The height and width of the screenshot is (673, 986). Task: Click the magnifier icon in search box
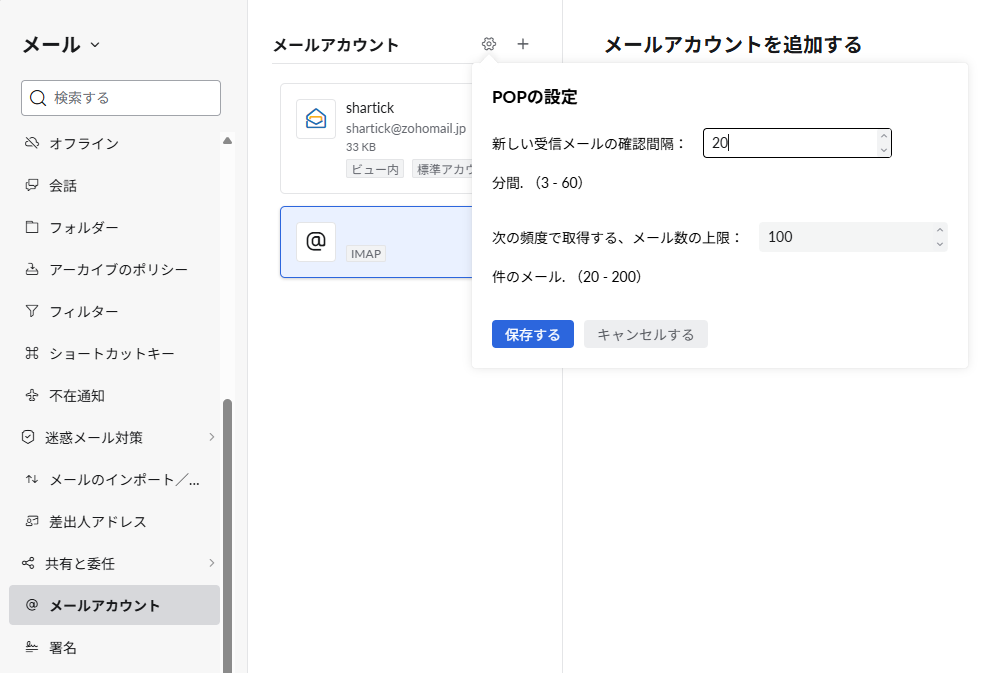(x=38, y=98)
